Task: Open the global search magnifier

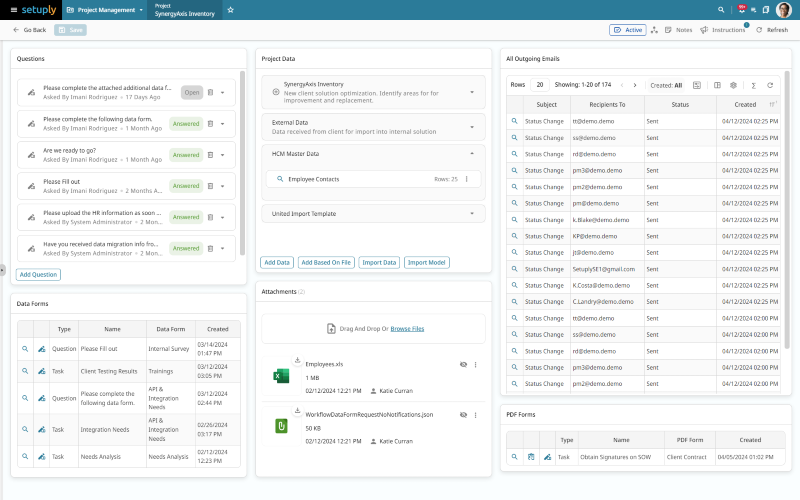Action: tap(721, 10)
